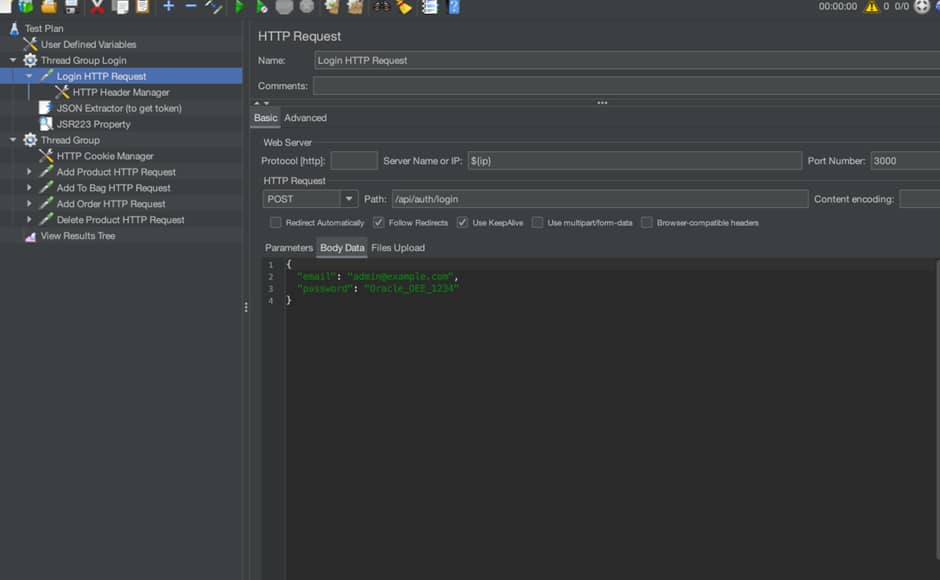This screenshot has width=940, height=580.
Task: Enable the Redirect Automatically checkbox
Action: point(276,223)
